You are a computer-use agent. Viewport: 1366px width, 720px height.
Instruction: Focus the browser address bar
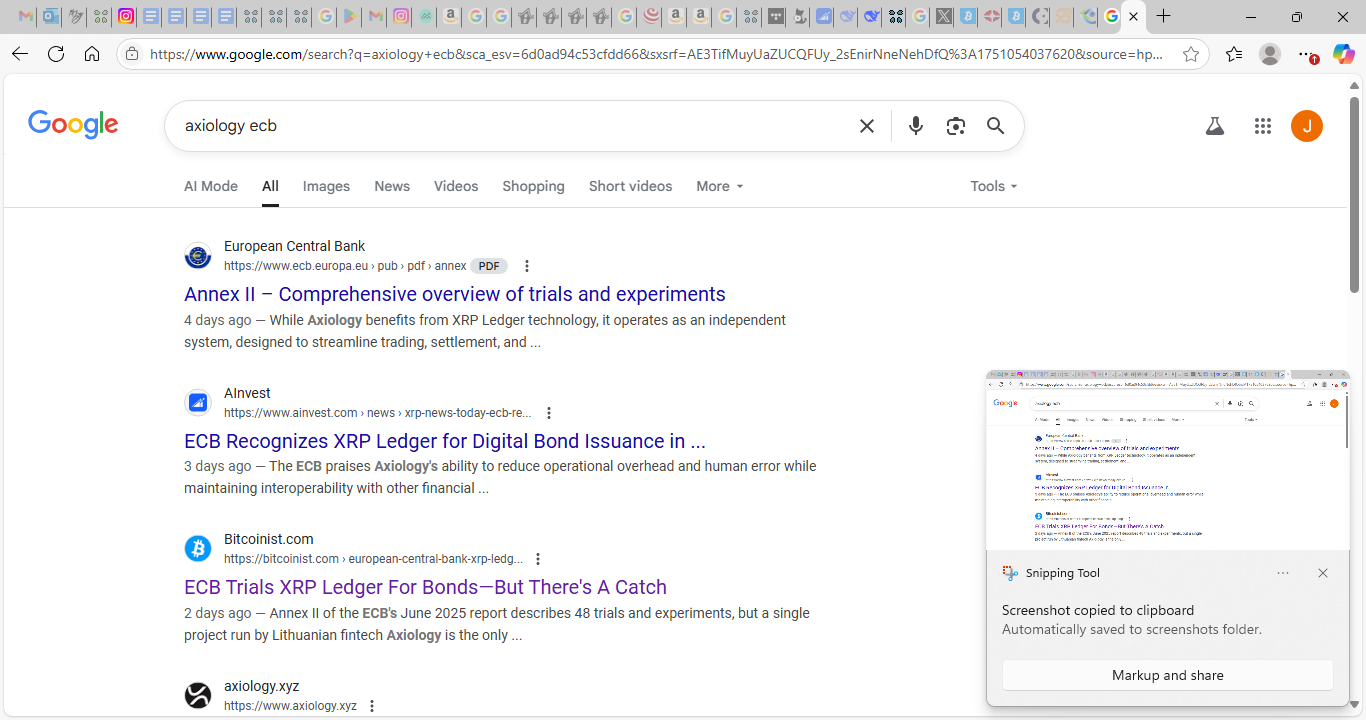point(658,54)
